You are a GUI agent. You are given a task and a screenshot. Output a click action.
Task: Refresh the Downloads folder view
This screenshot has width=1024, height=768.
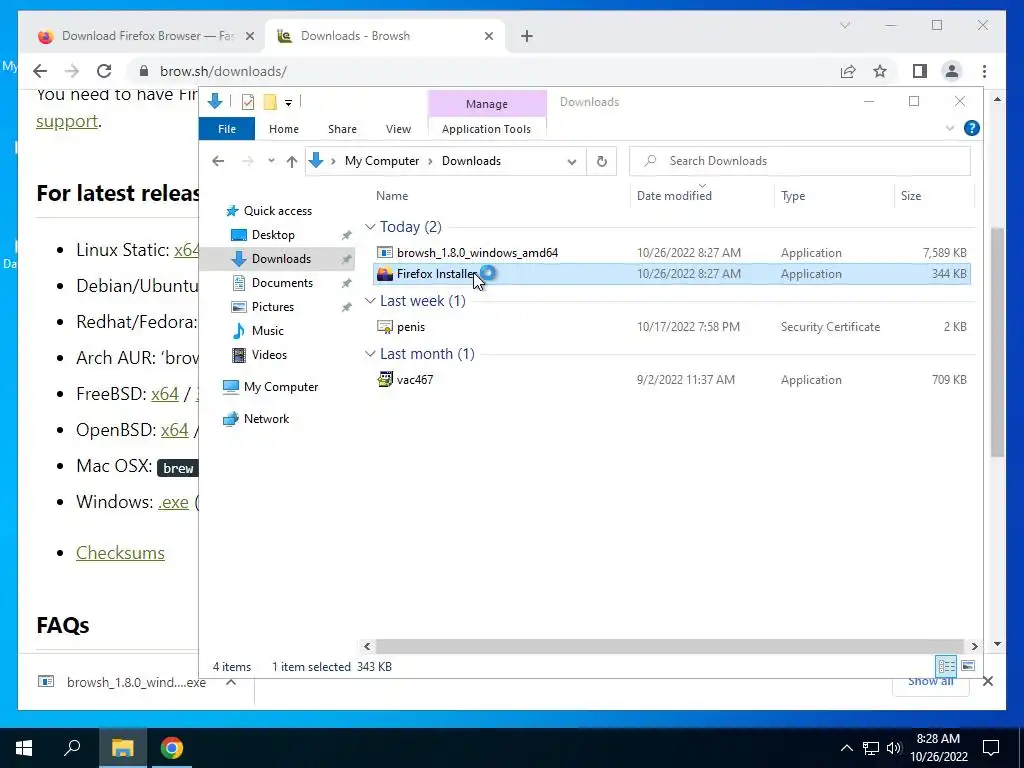[x=601, y=161]
